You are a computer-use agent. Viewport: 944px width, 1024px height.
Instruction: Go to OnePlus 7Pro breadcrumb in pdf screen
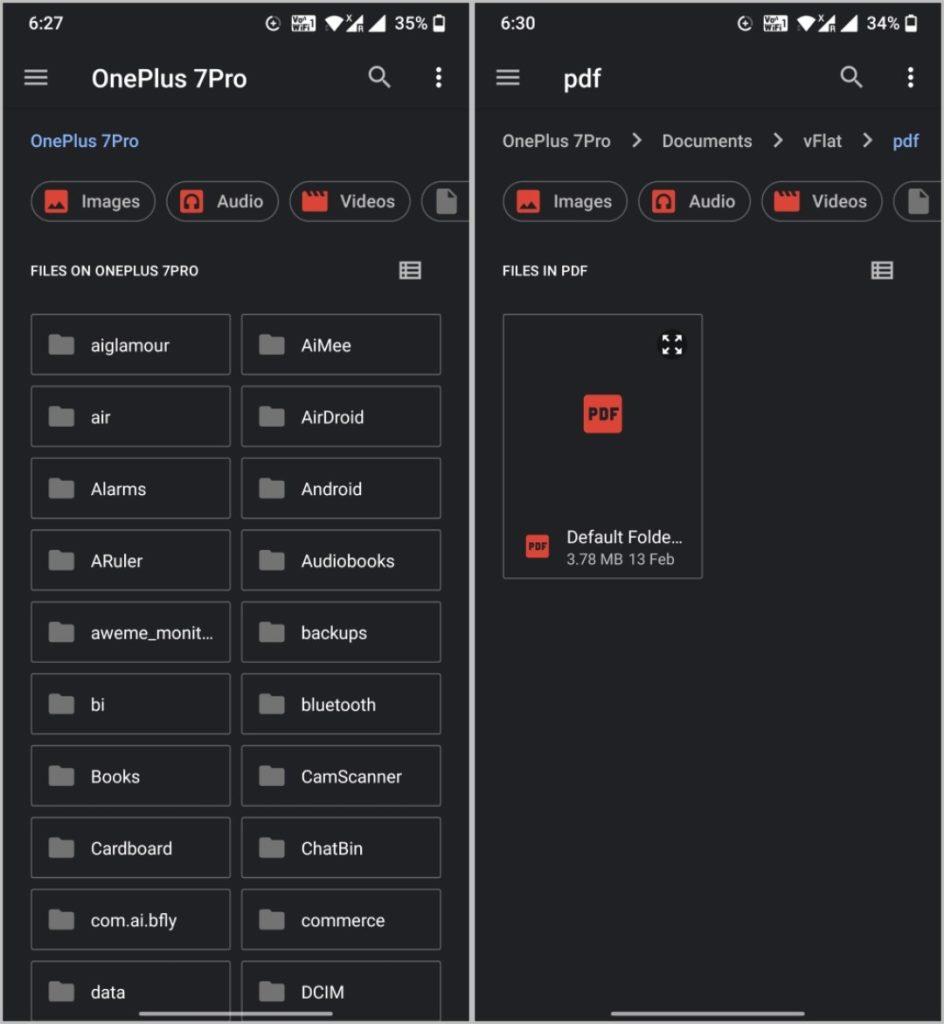click(x=556, y=141)
